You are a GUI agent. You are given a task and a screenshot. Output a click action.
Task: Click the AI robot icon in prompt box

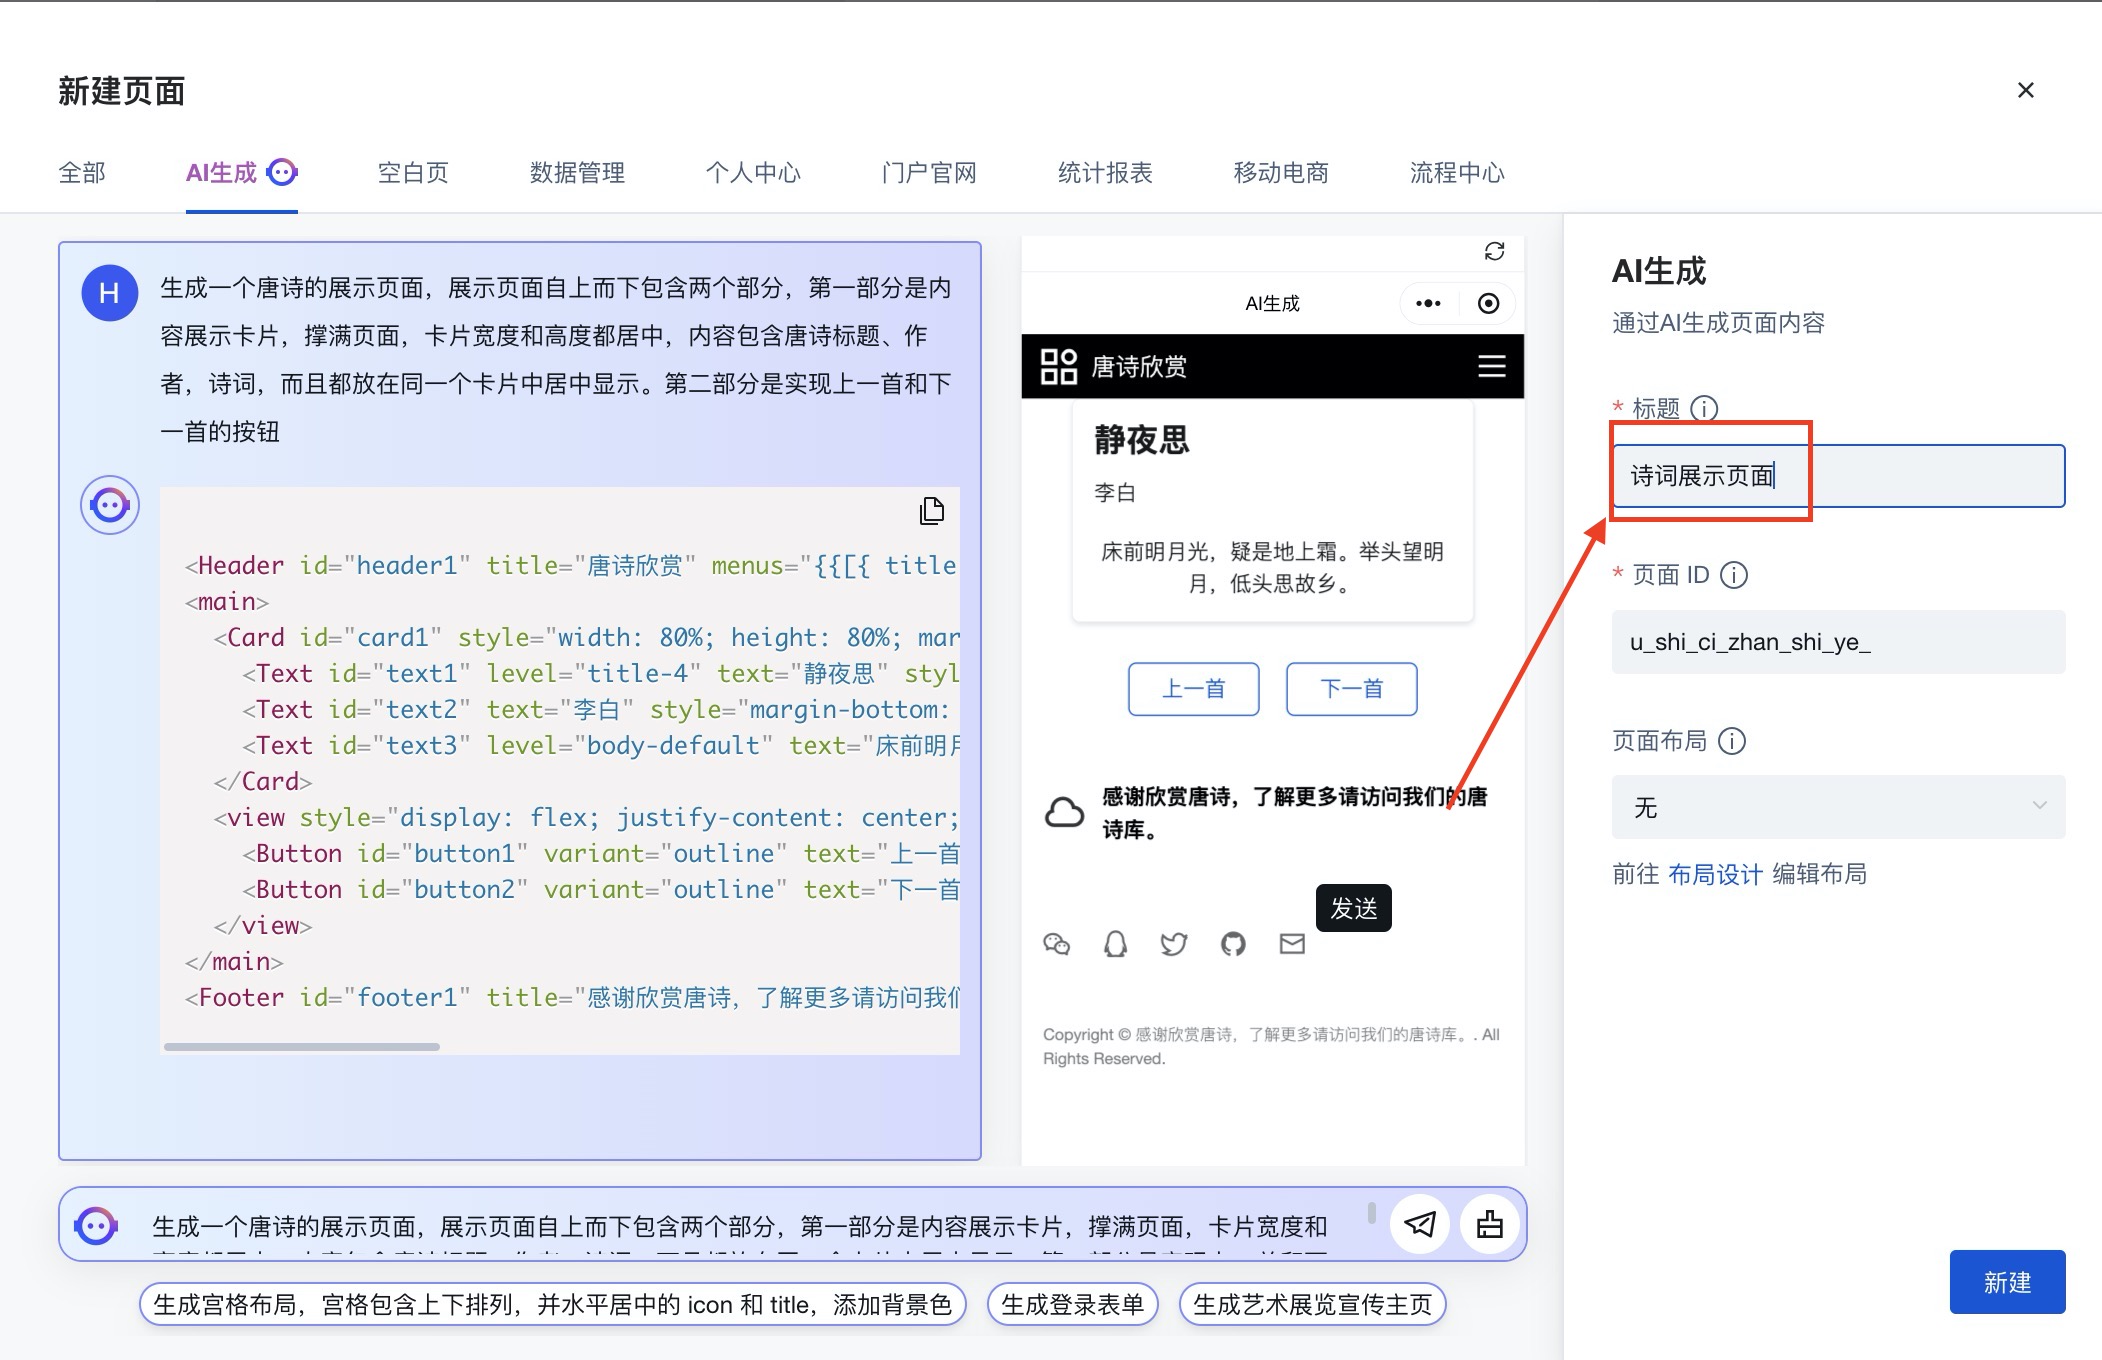click(x=96, y=1225)
